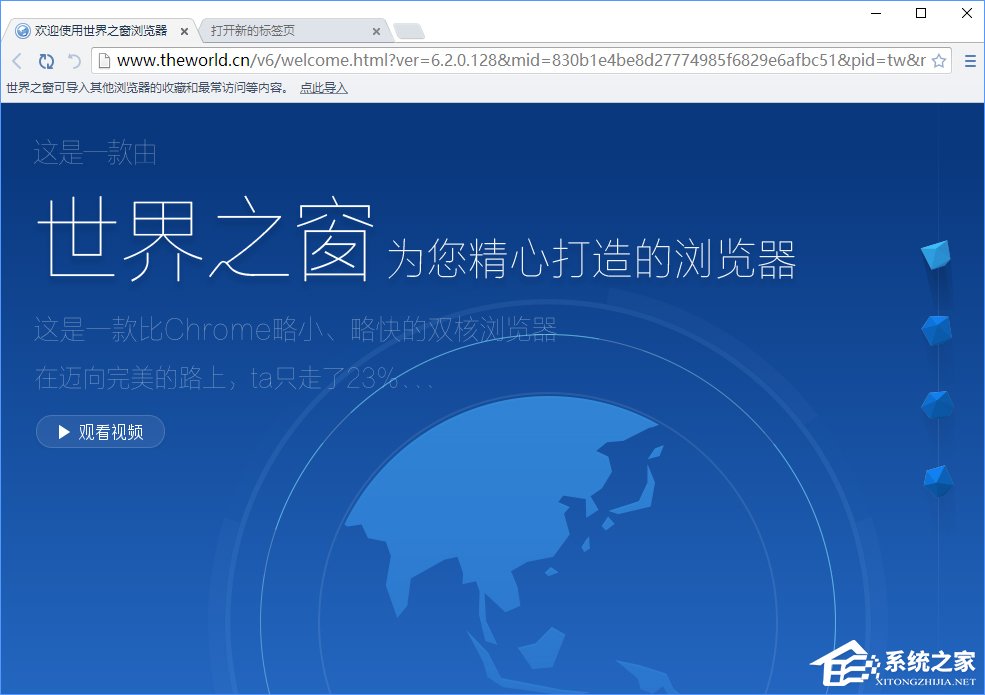Click the third blue diamond navigation marker
The image size is (985, 695).
936,405
